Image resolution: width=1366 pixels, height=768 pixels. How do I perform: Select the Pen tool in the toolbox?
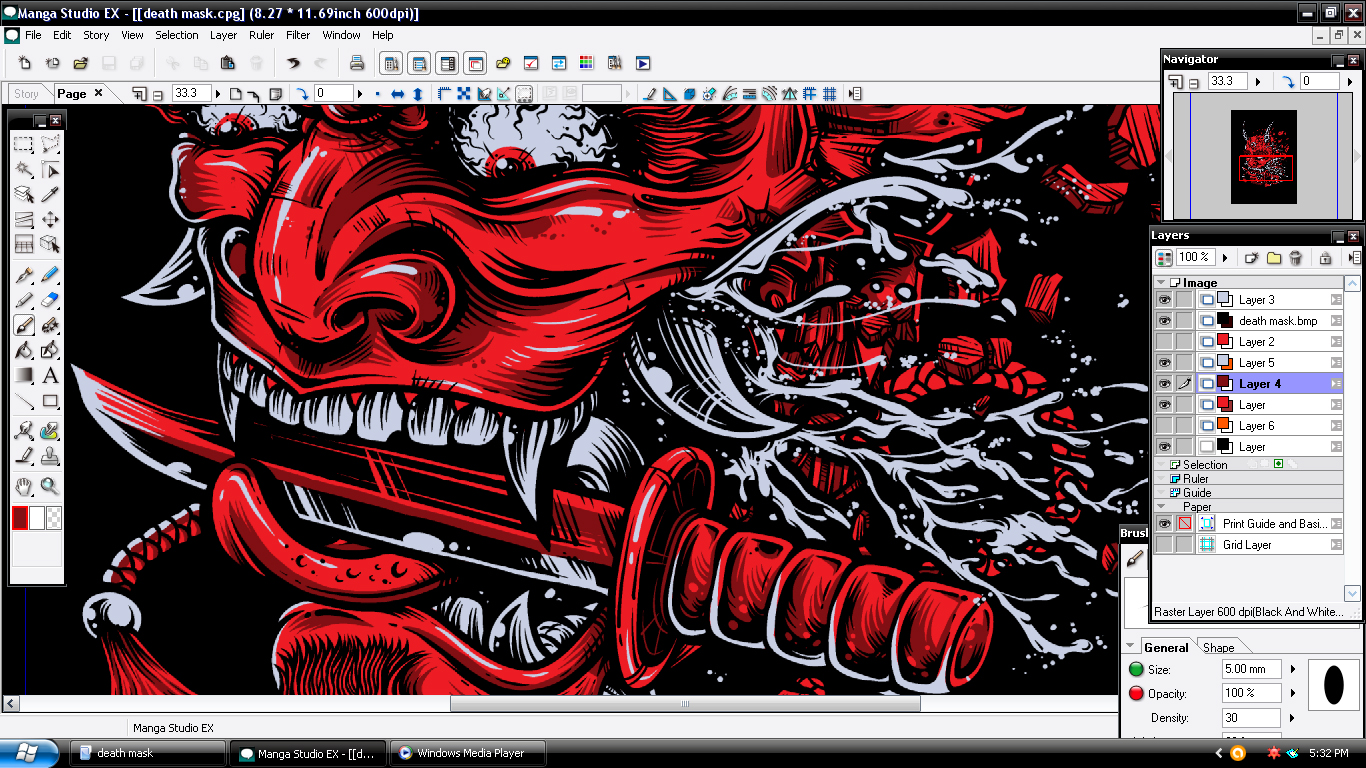[x=22, y=274]
